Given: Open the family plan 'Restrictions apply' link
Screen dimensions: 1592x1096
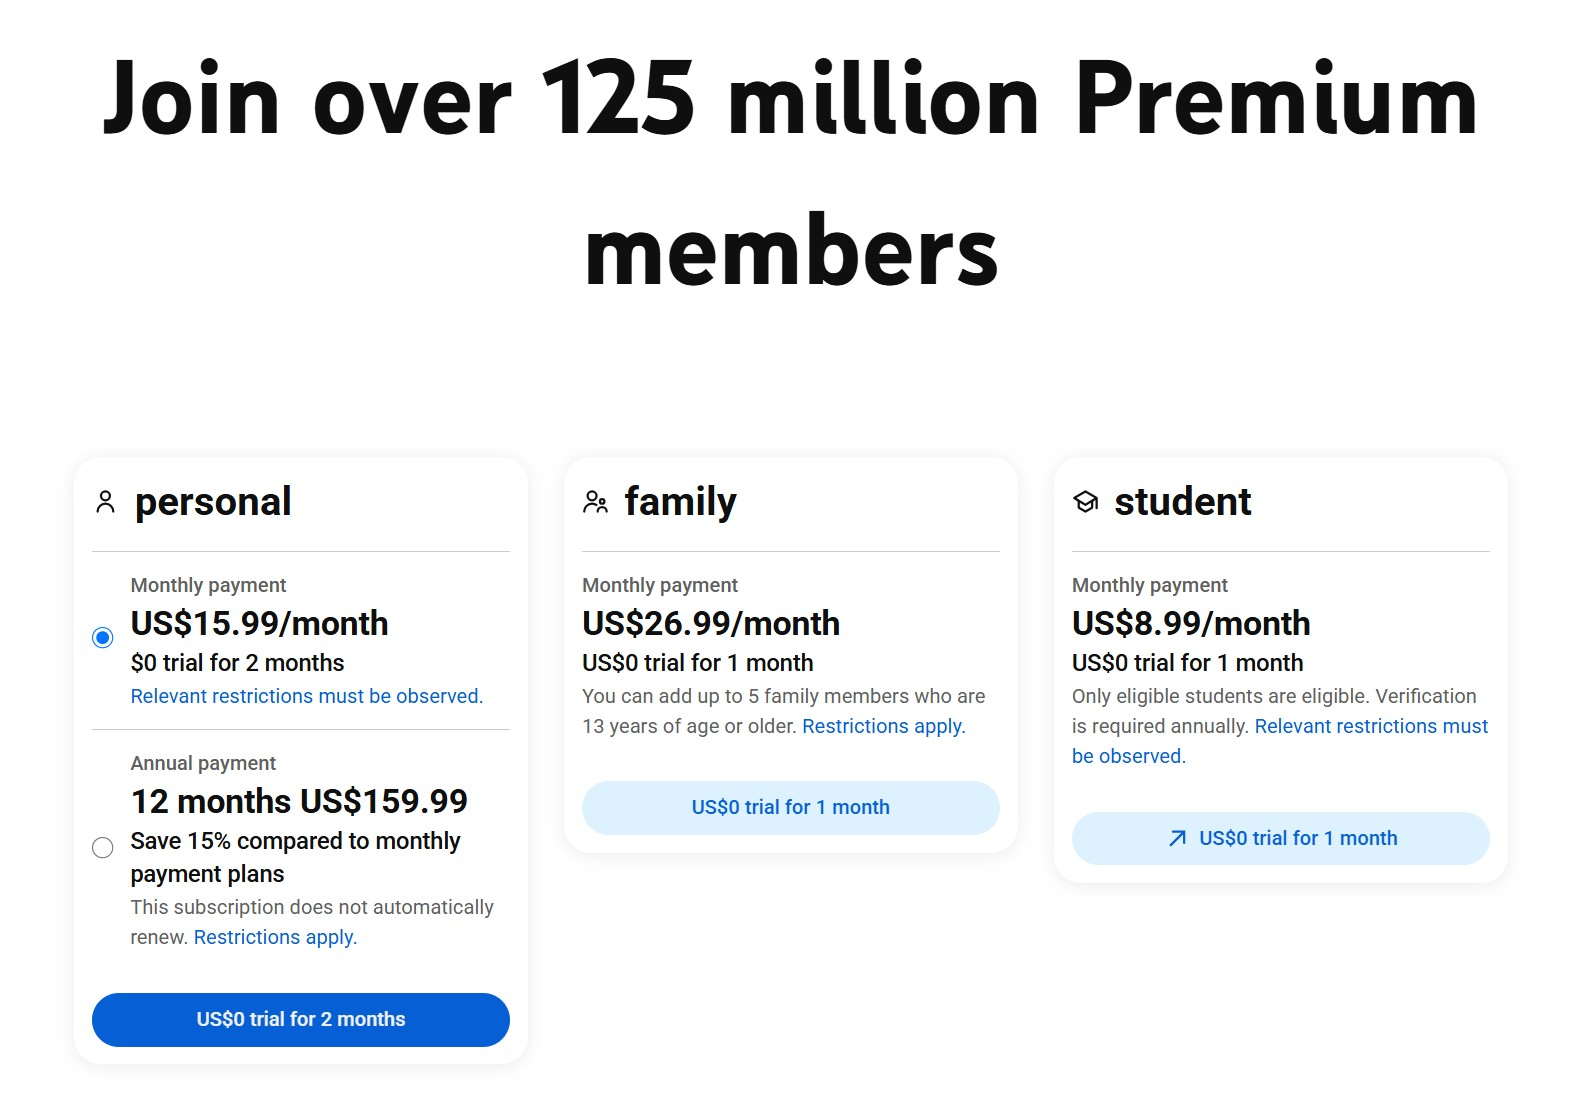Looking at the screenshot, I should coord(884,726).
